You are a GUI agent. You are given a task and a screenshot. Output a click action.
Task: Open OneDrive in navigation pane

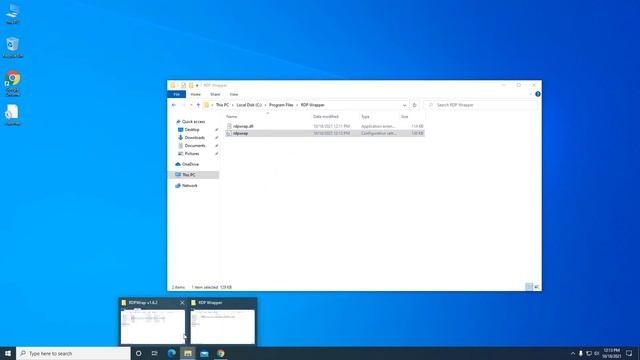[190, 164]
